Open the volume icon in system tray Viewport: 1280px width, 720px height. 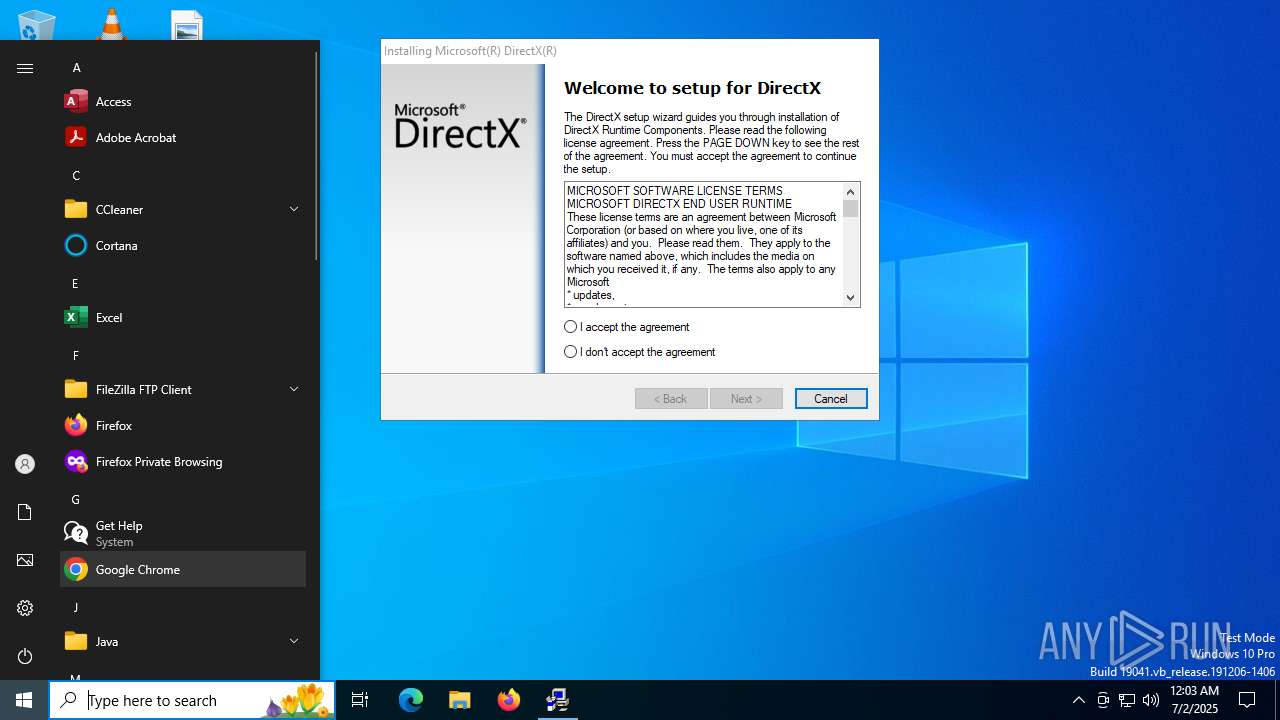pos(1151,700)
